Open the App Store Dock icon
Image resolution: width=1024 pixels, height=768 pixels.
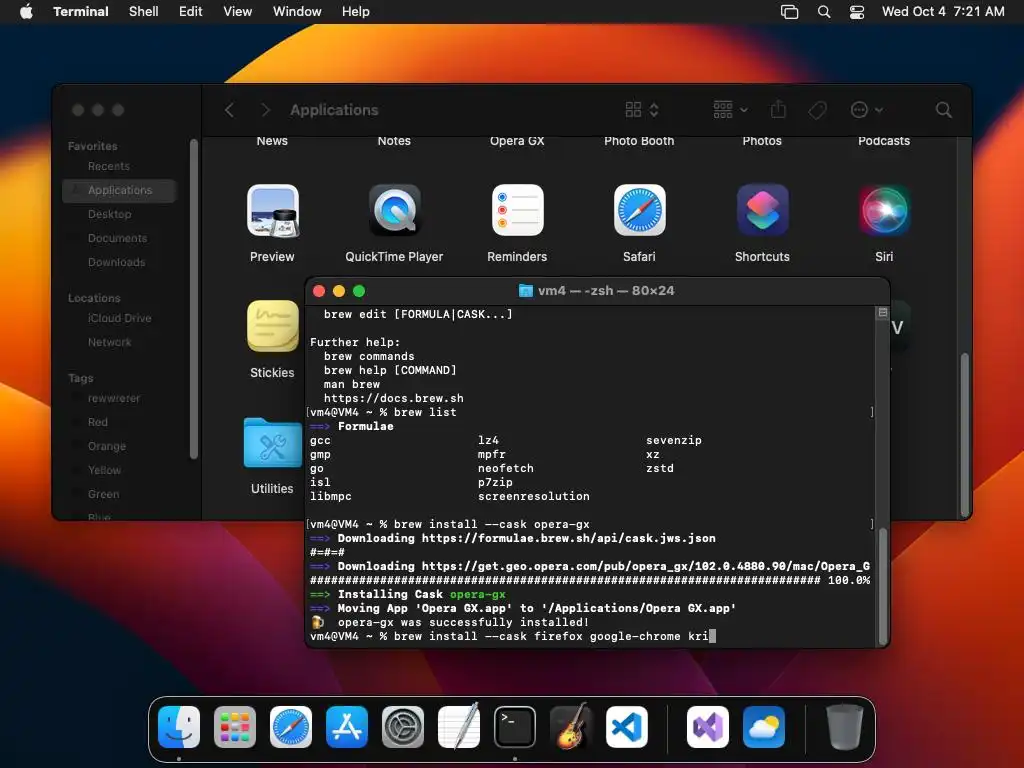point(347,726)
